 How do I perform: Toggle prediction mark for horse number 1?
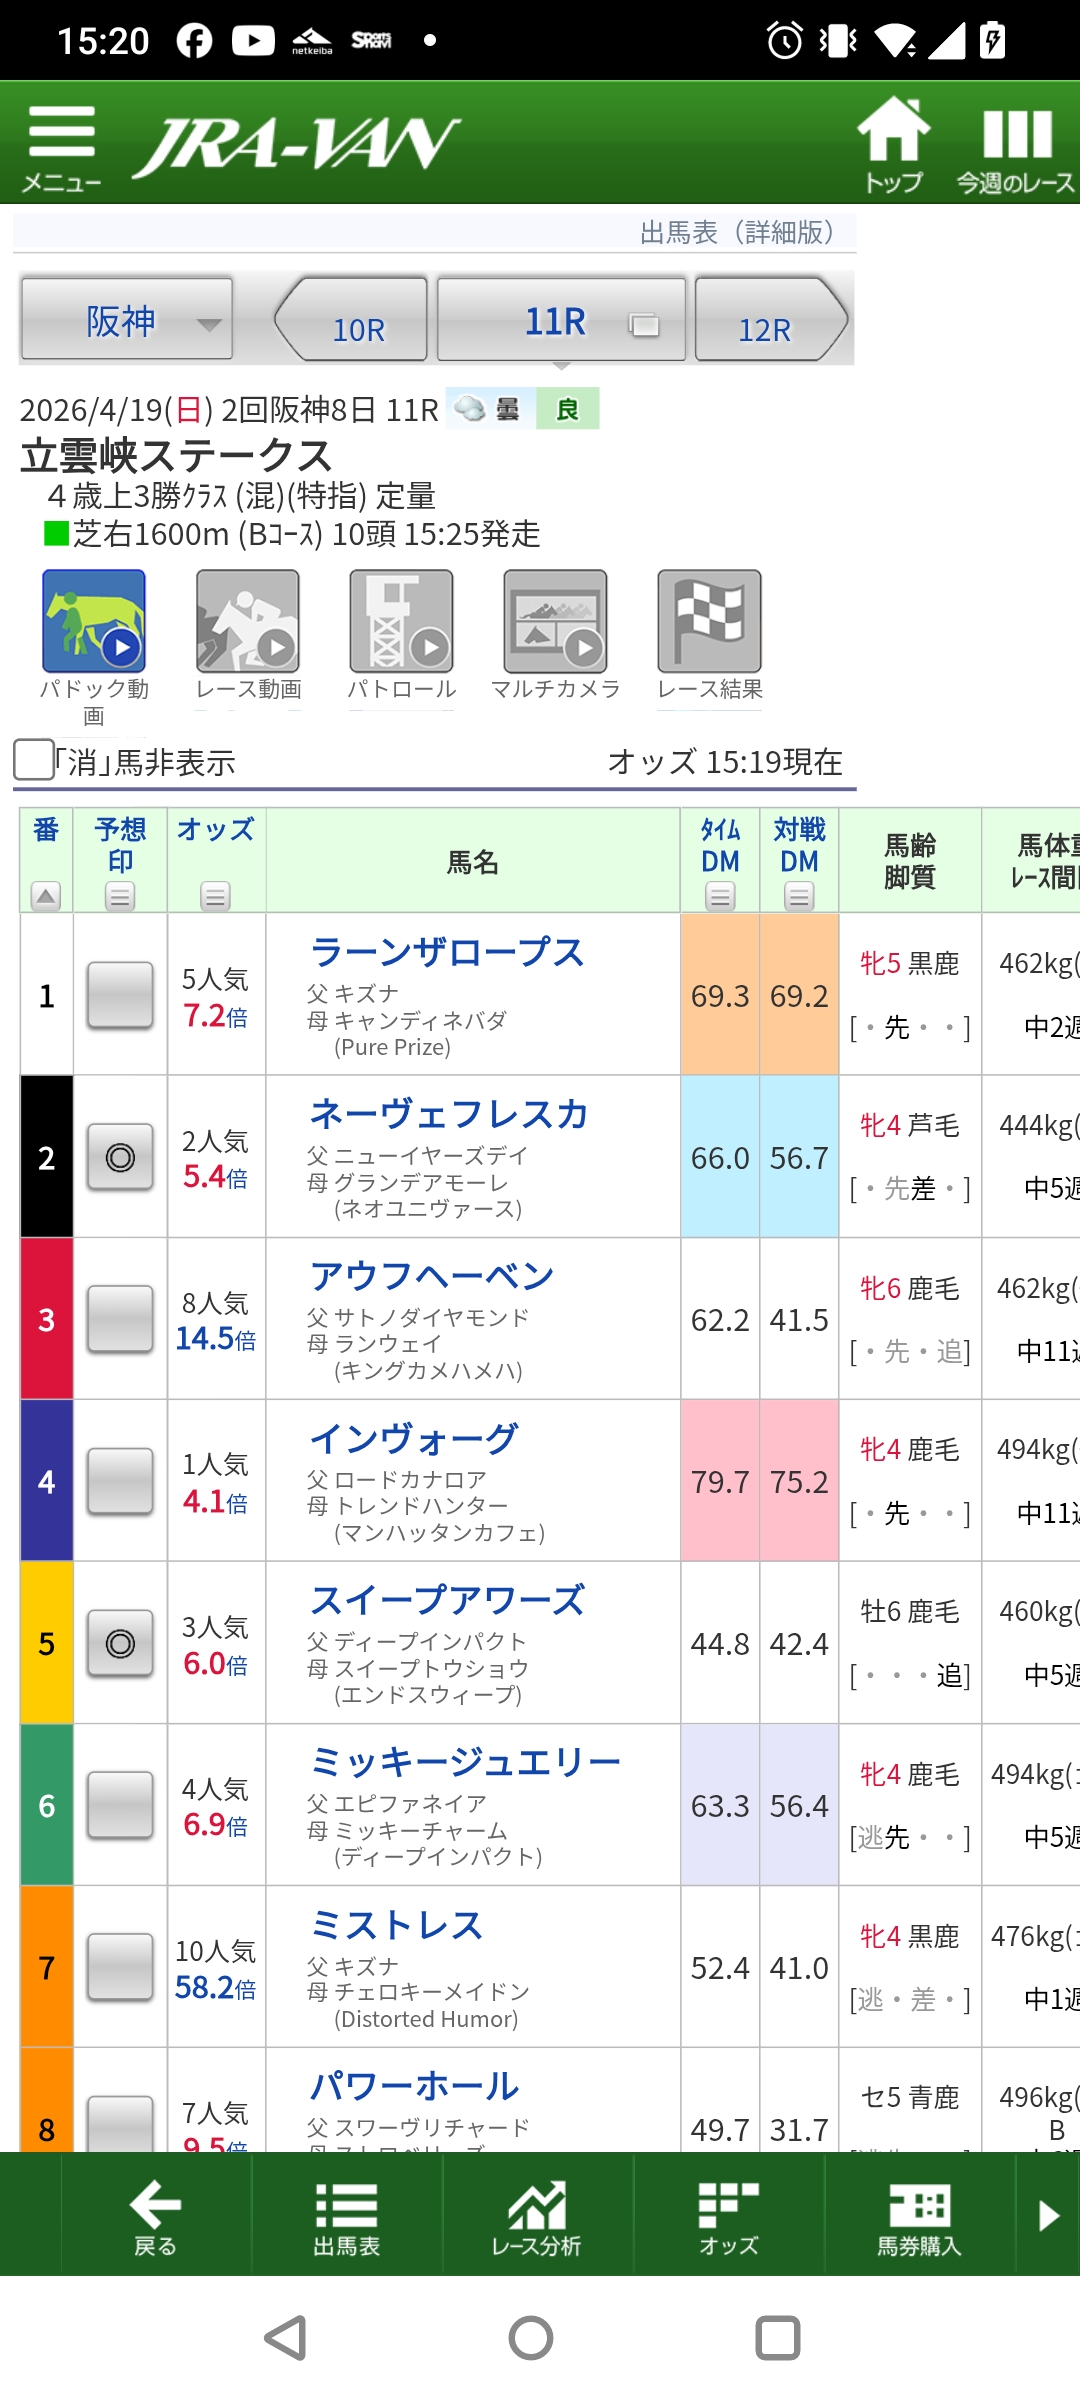click(120, 995)
